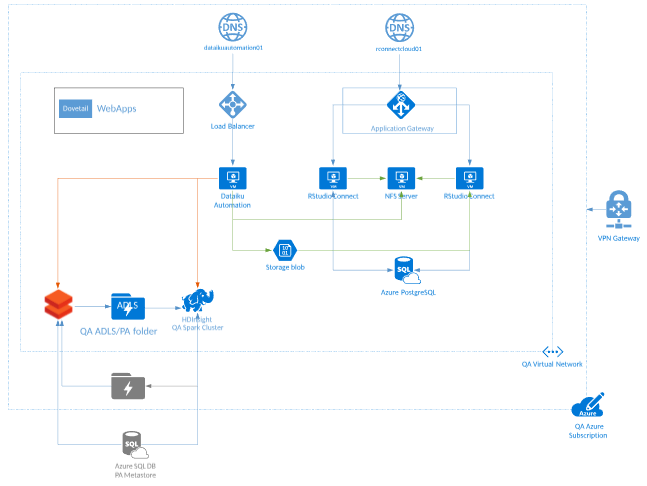The image size is (647, 486).
Task: Click the Azure SQL DB PA Metastore icon
Action: (x=131, y=445)
